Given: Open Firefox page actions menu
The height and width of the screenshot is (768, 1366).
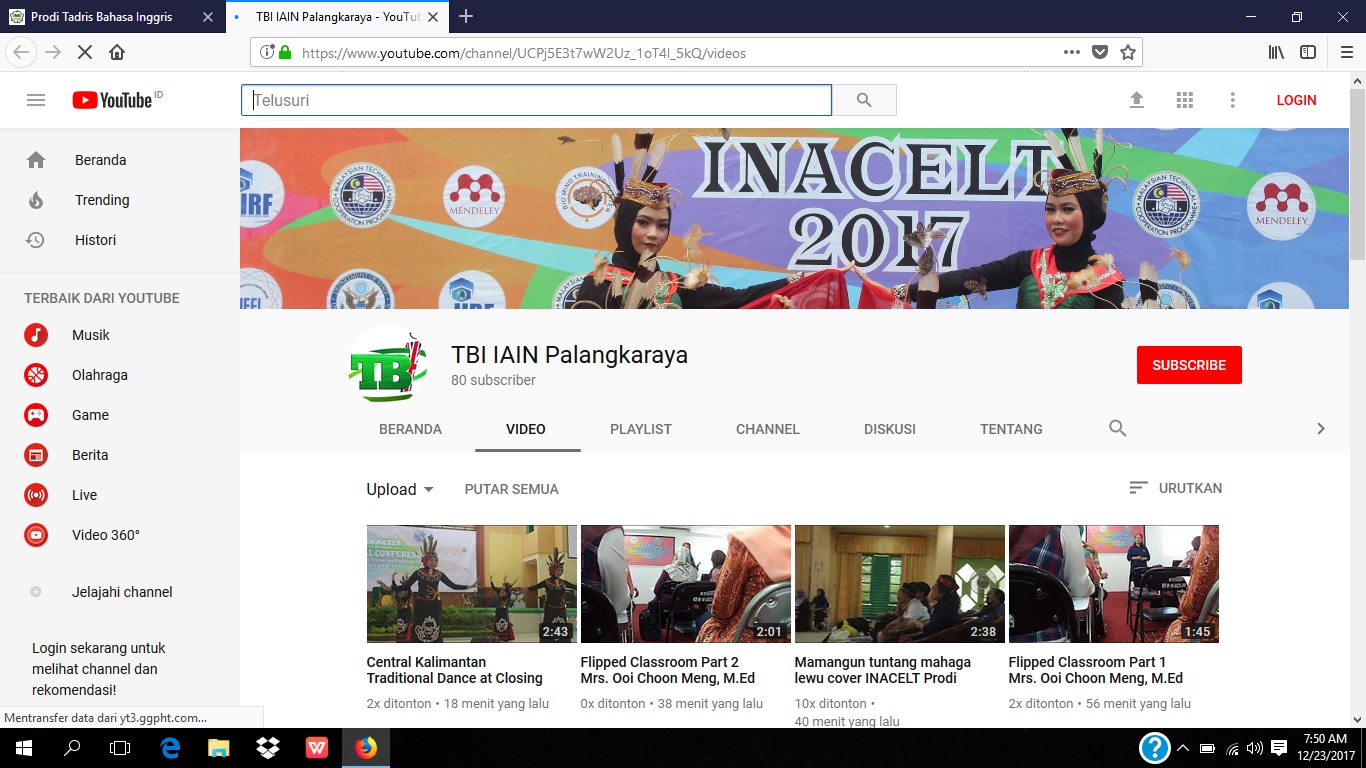Looking at the screenshot, I should coord(1071,52).
